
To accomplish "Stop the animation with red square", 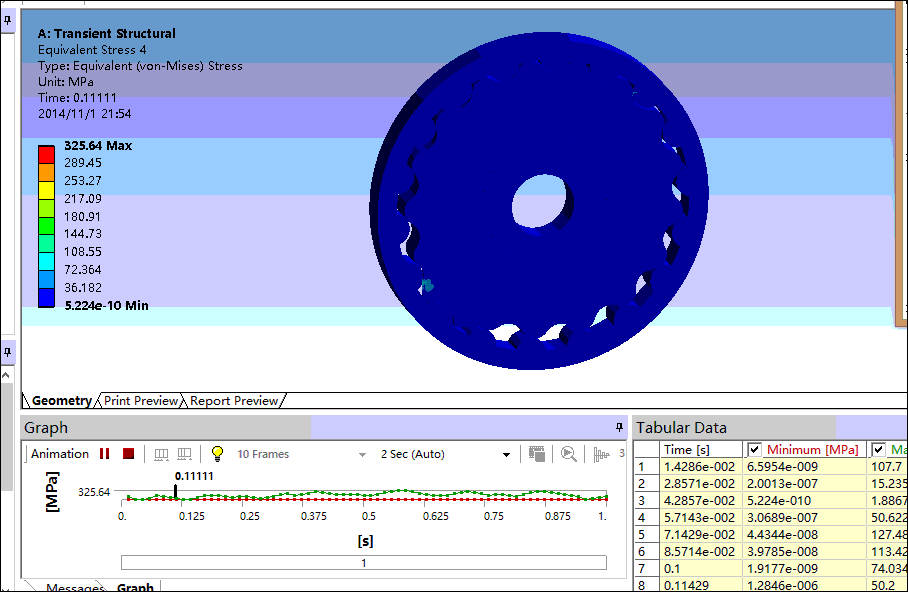I will [x=129, y=454].
